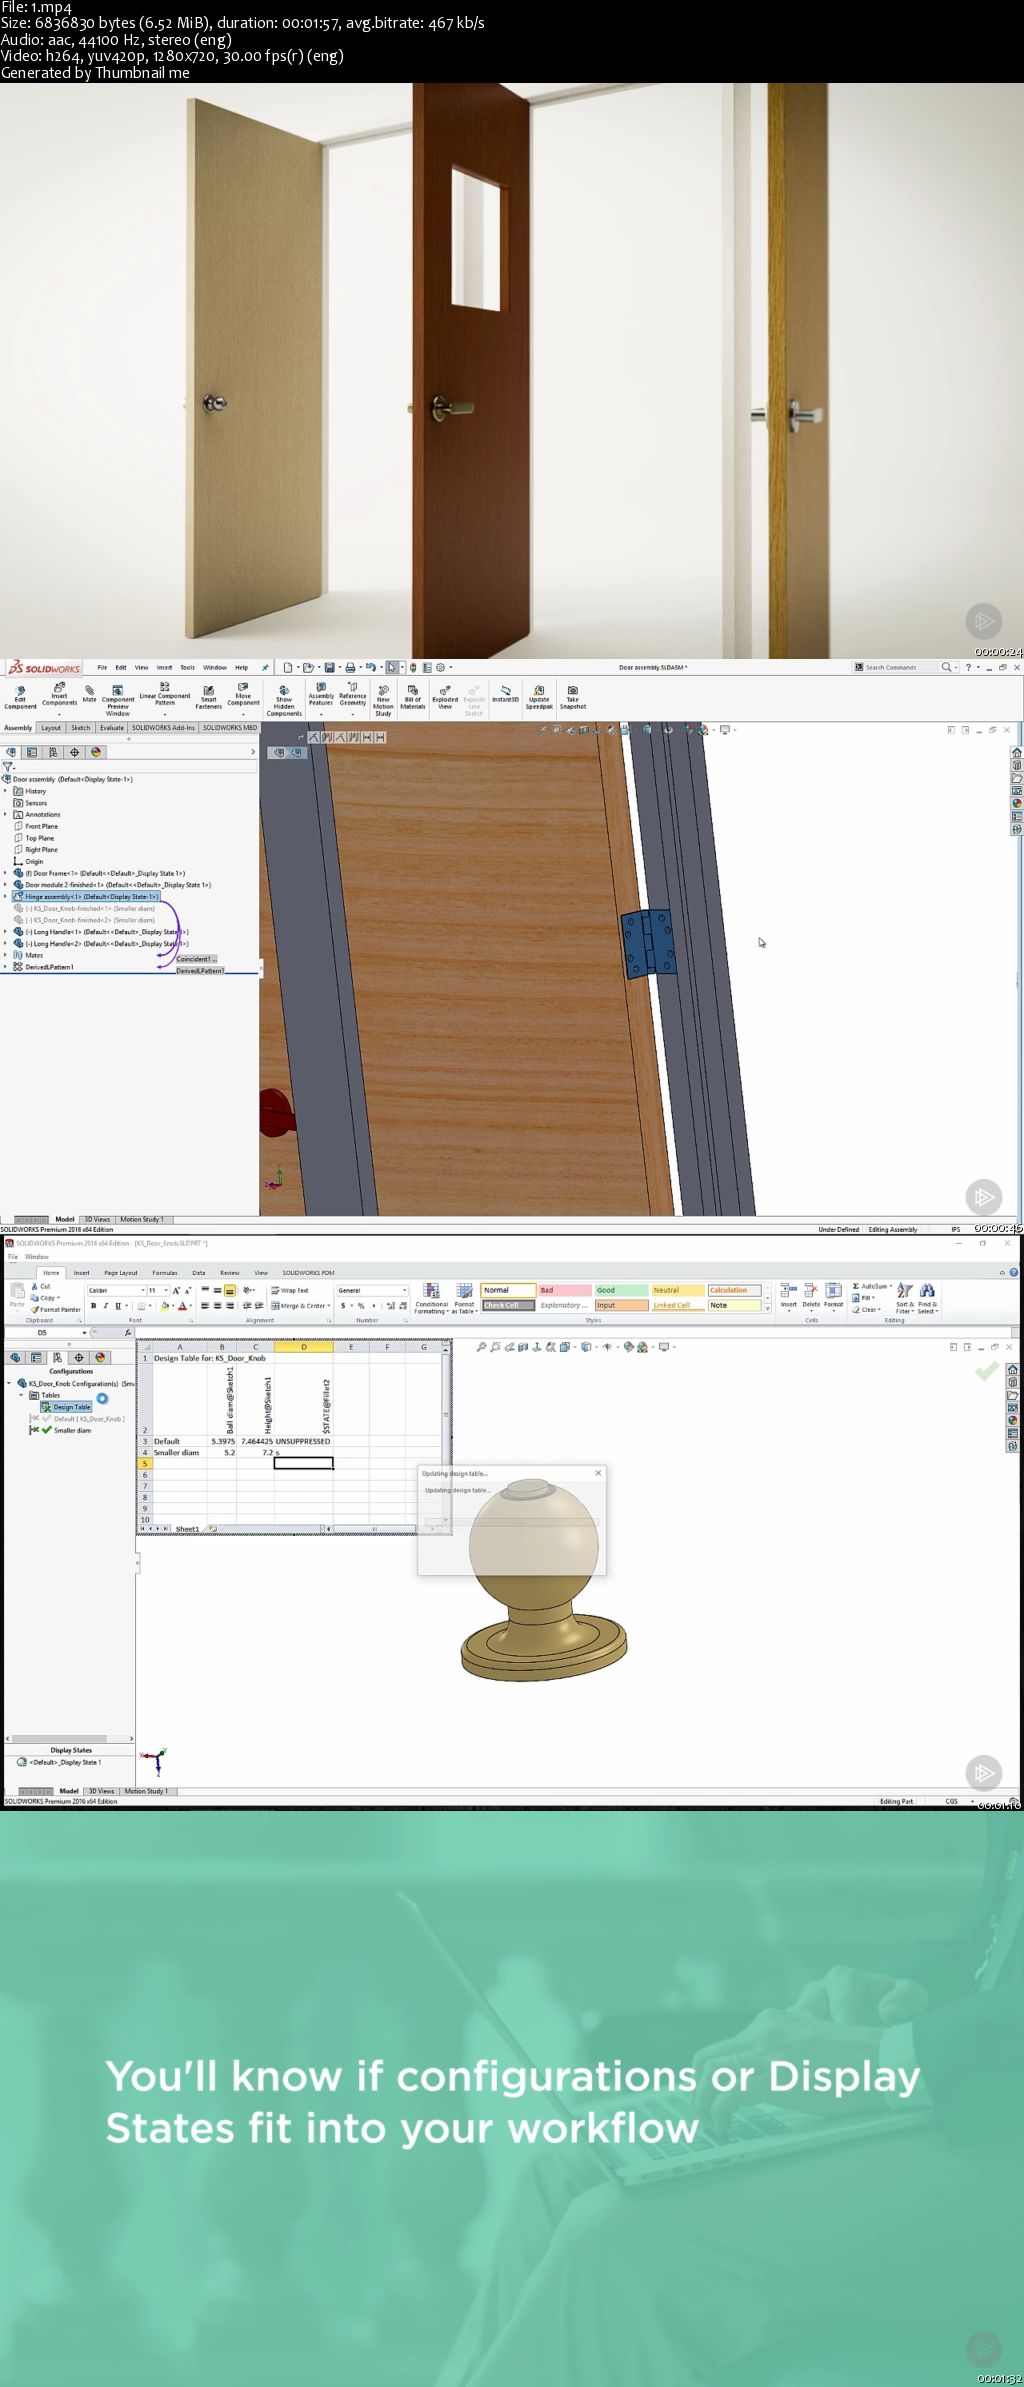Screen dimensions: 1024x2387
Task: Select the Mate tool
Action: click(x=89, y=694)
